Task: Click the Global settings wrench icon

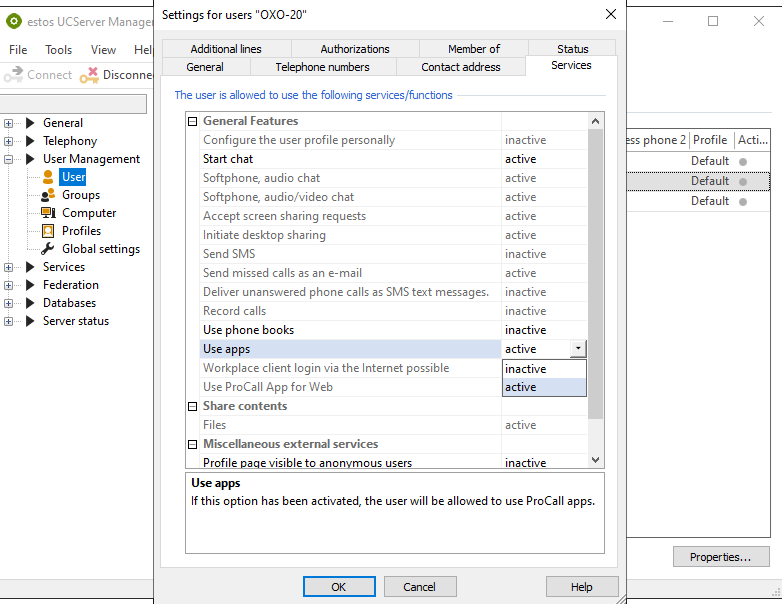Action: pos(48,249)
